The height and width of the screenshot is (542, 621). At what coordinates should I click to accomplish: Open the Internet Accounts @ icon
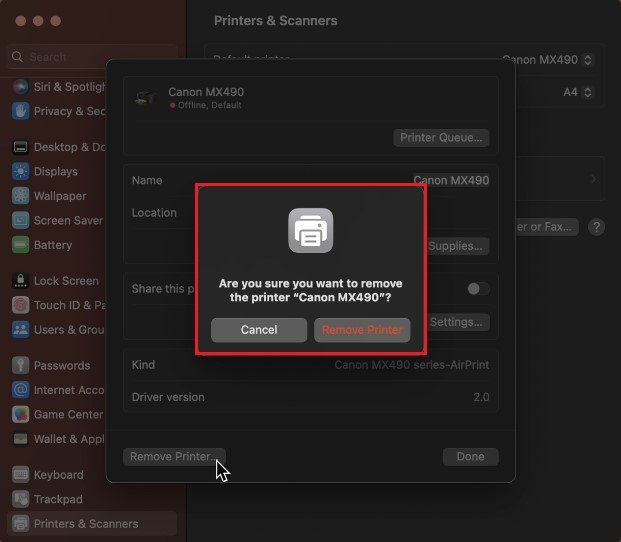21,390
